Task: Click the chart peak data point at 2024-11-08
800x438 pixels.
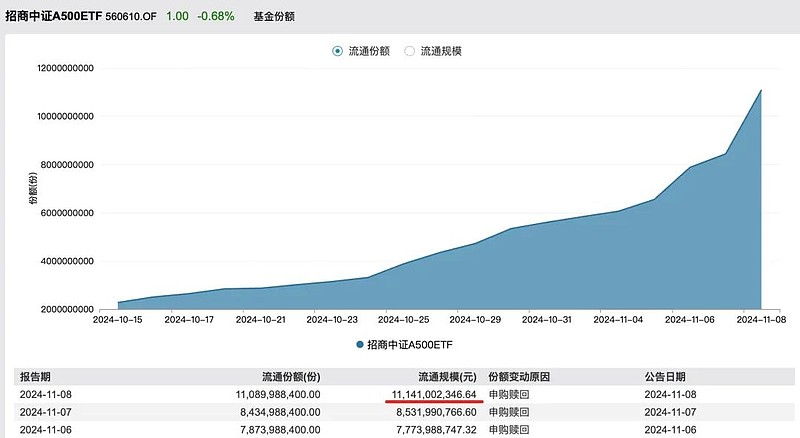Action: [761, 90]
